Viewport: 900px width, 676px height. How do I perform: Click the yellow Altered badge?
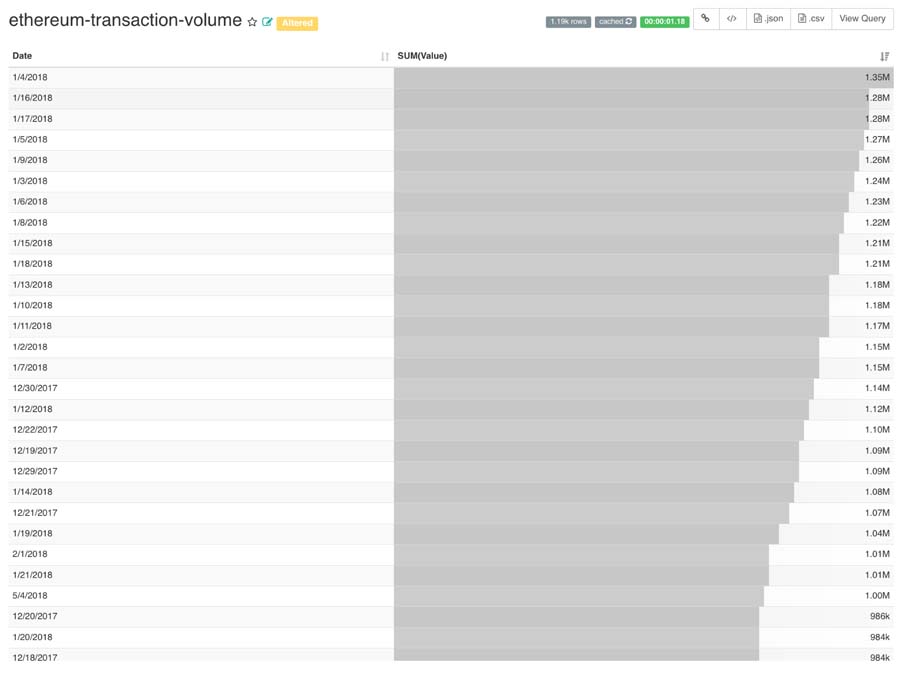tap(297, 23)
